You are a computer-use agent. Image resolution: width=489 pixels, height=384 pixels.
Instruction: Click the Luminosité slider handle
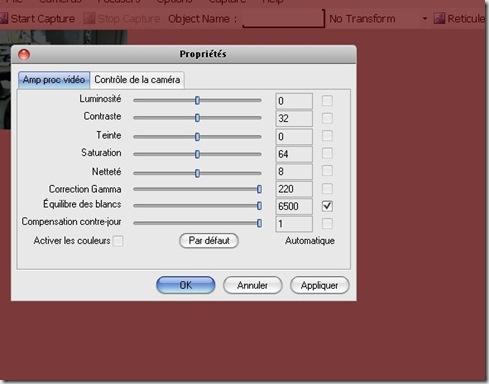(x=197, y=100)
